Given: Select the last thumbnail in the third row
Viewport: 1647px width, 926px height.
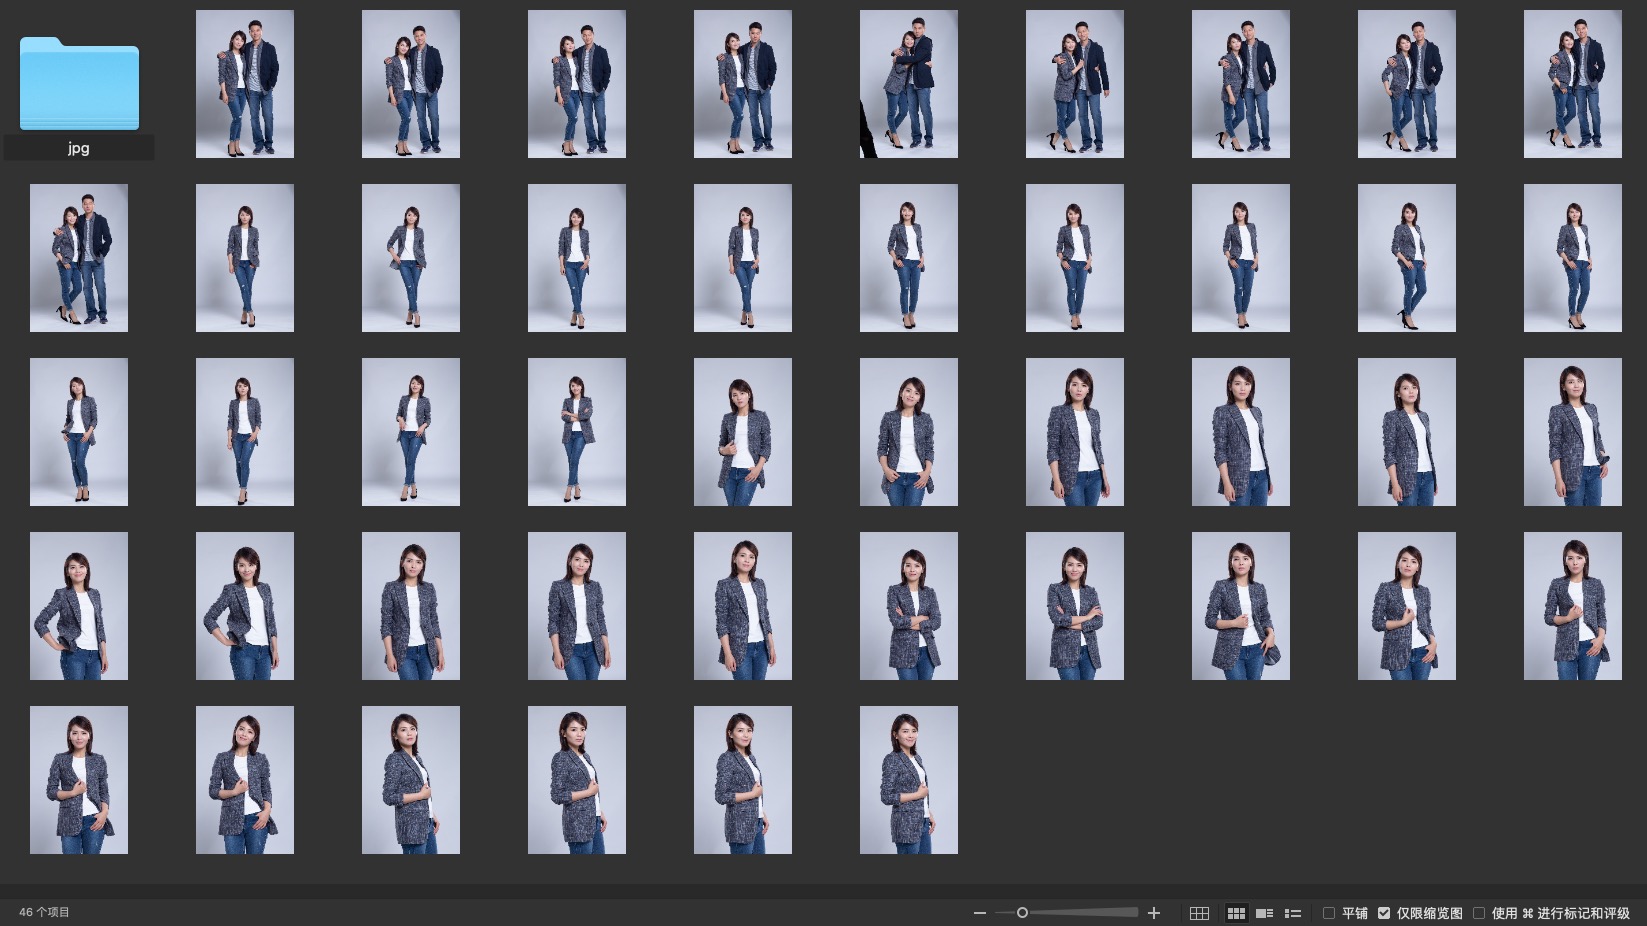Looking at the screenshot, I should (x=1573, y=432).
